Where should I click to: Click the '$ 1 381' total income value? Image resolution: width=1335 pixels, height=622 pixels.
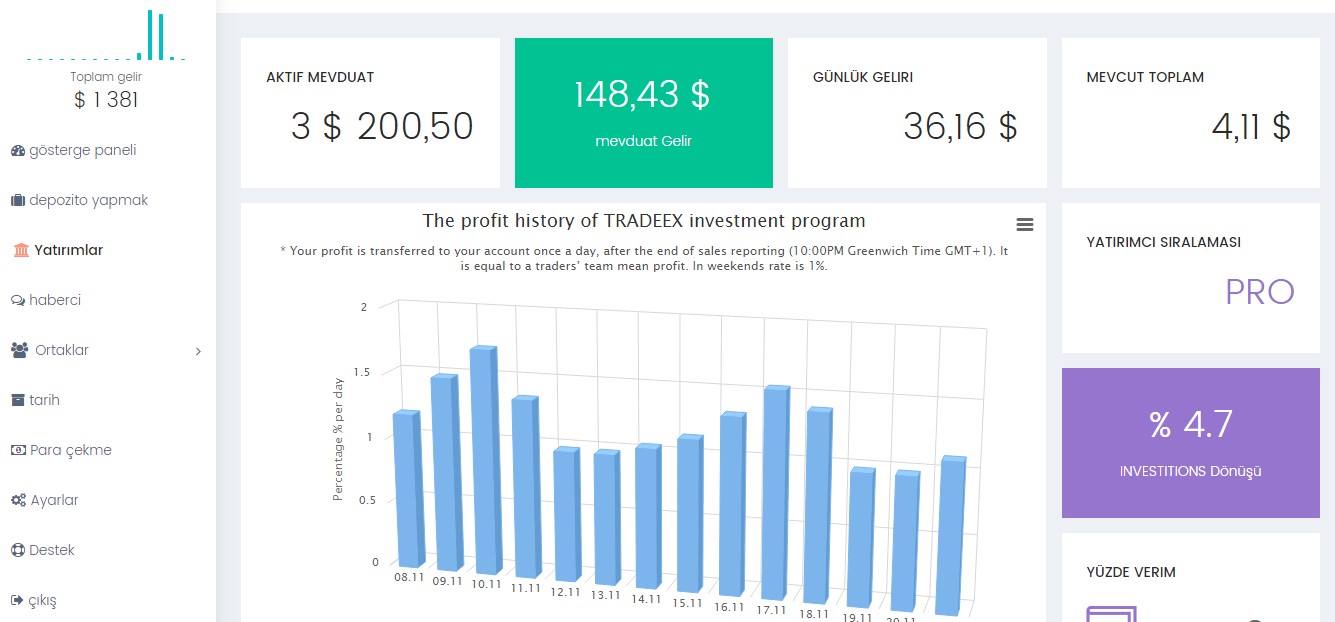tap(106, 100)
